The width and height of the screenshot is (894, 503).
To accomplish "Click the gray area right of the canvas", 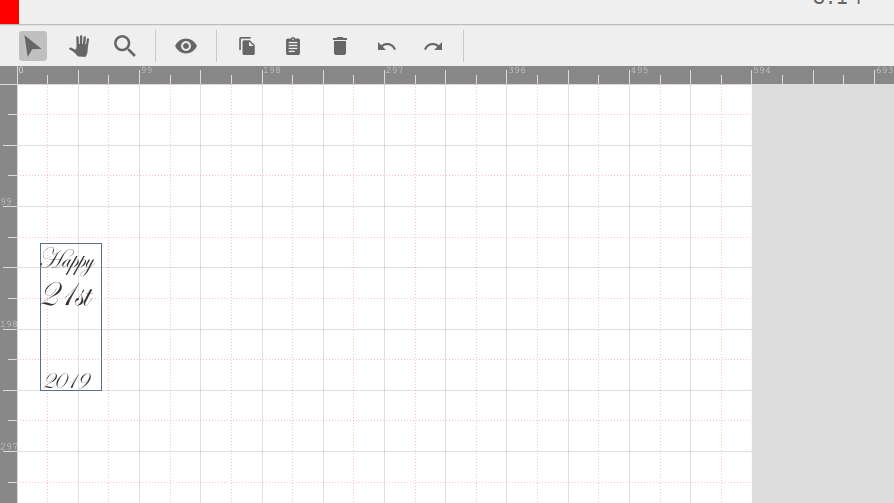I will (822, 290).
